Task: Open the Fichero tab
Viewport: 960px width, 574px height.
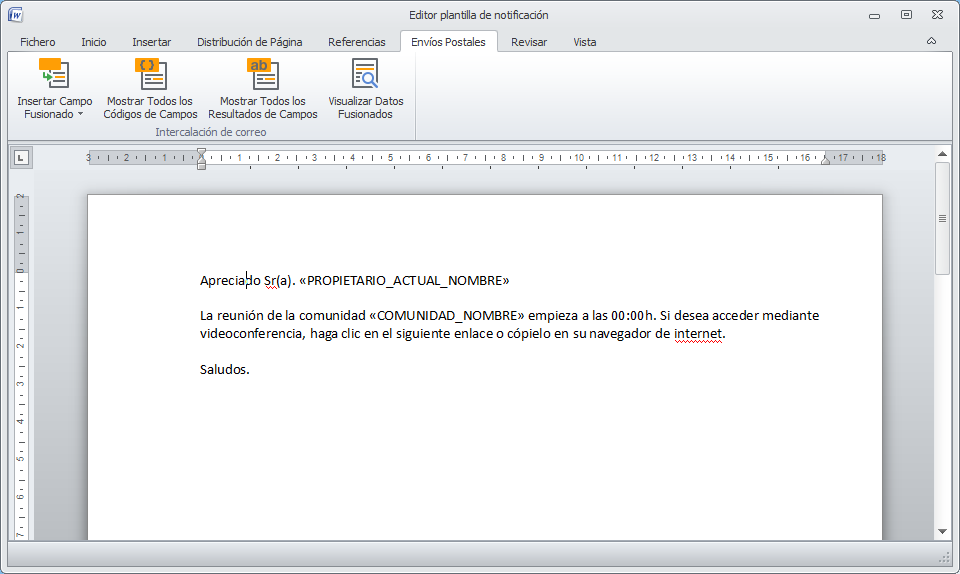Action: [x=37, y=42]
